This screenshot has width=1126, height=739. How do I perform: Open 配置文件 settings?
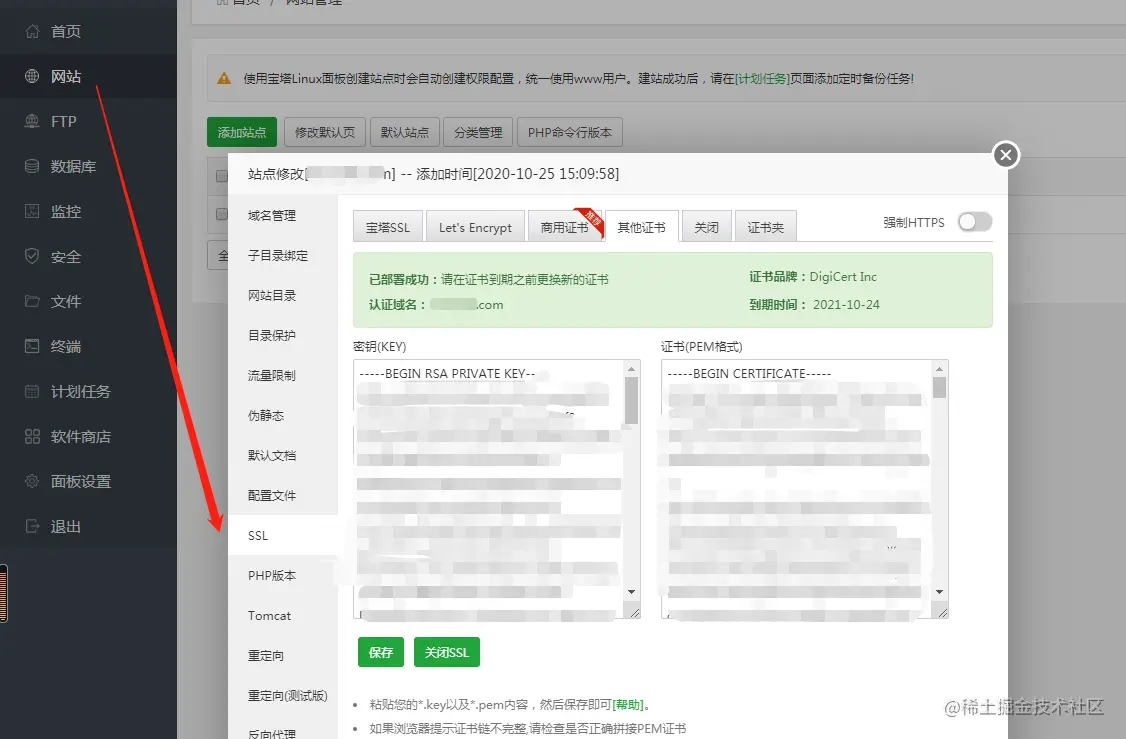pos(271,496)
